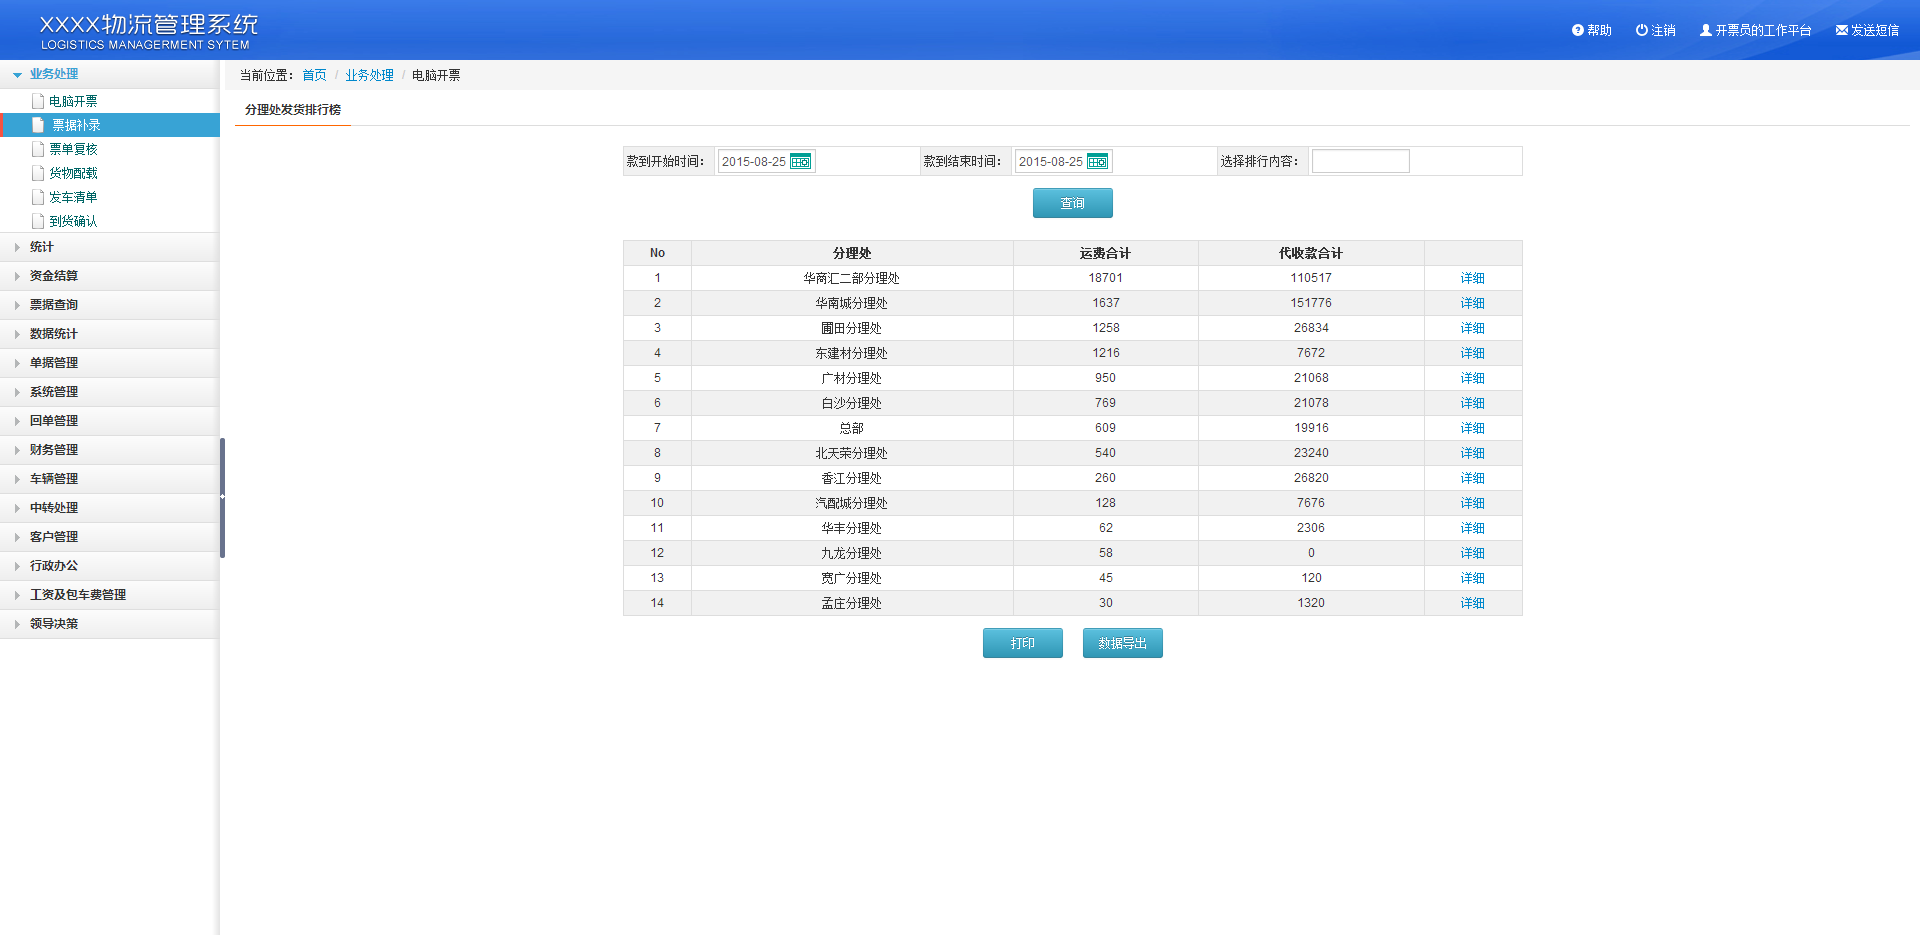Viewport: 1920px width, 935px height.
Task: Expand the 票据查询 sidebar section
Action: coord(109,305)
